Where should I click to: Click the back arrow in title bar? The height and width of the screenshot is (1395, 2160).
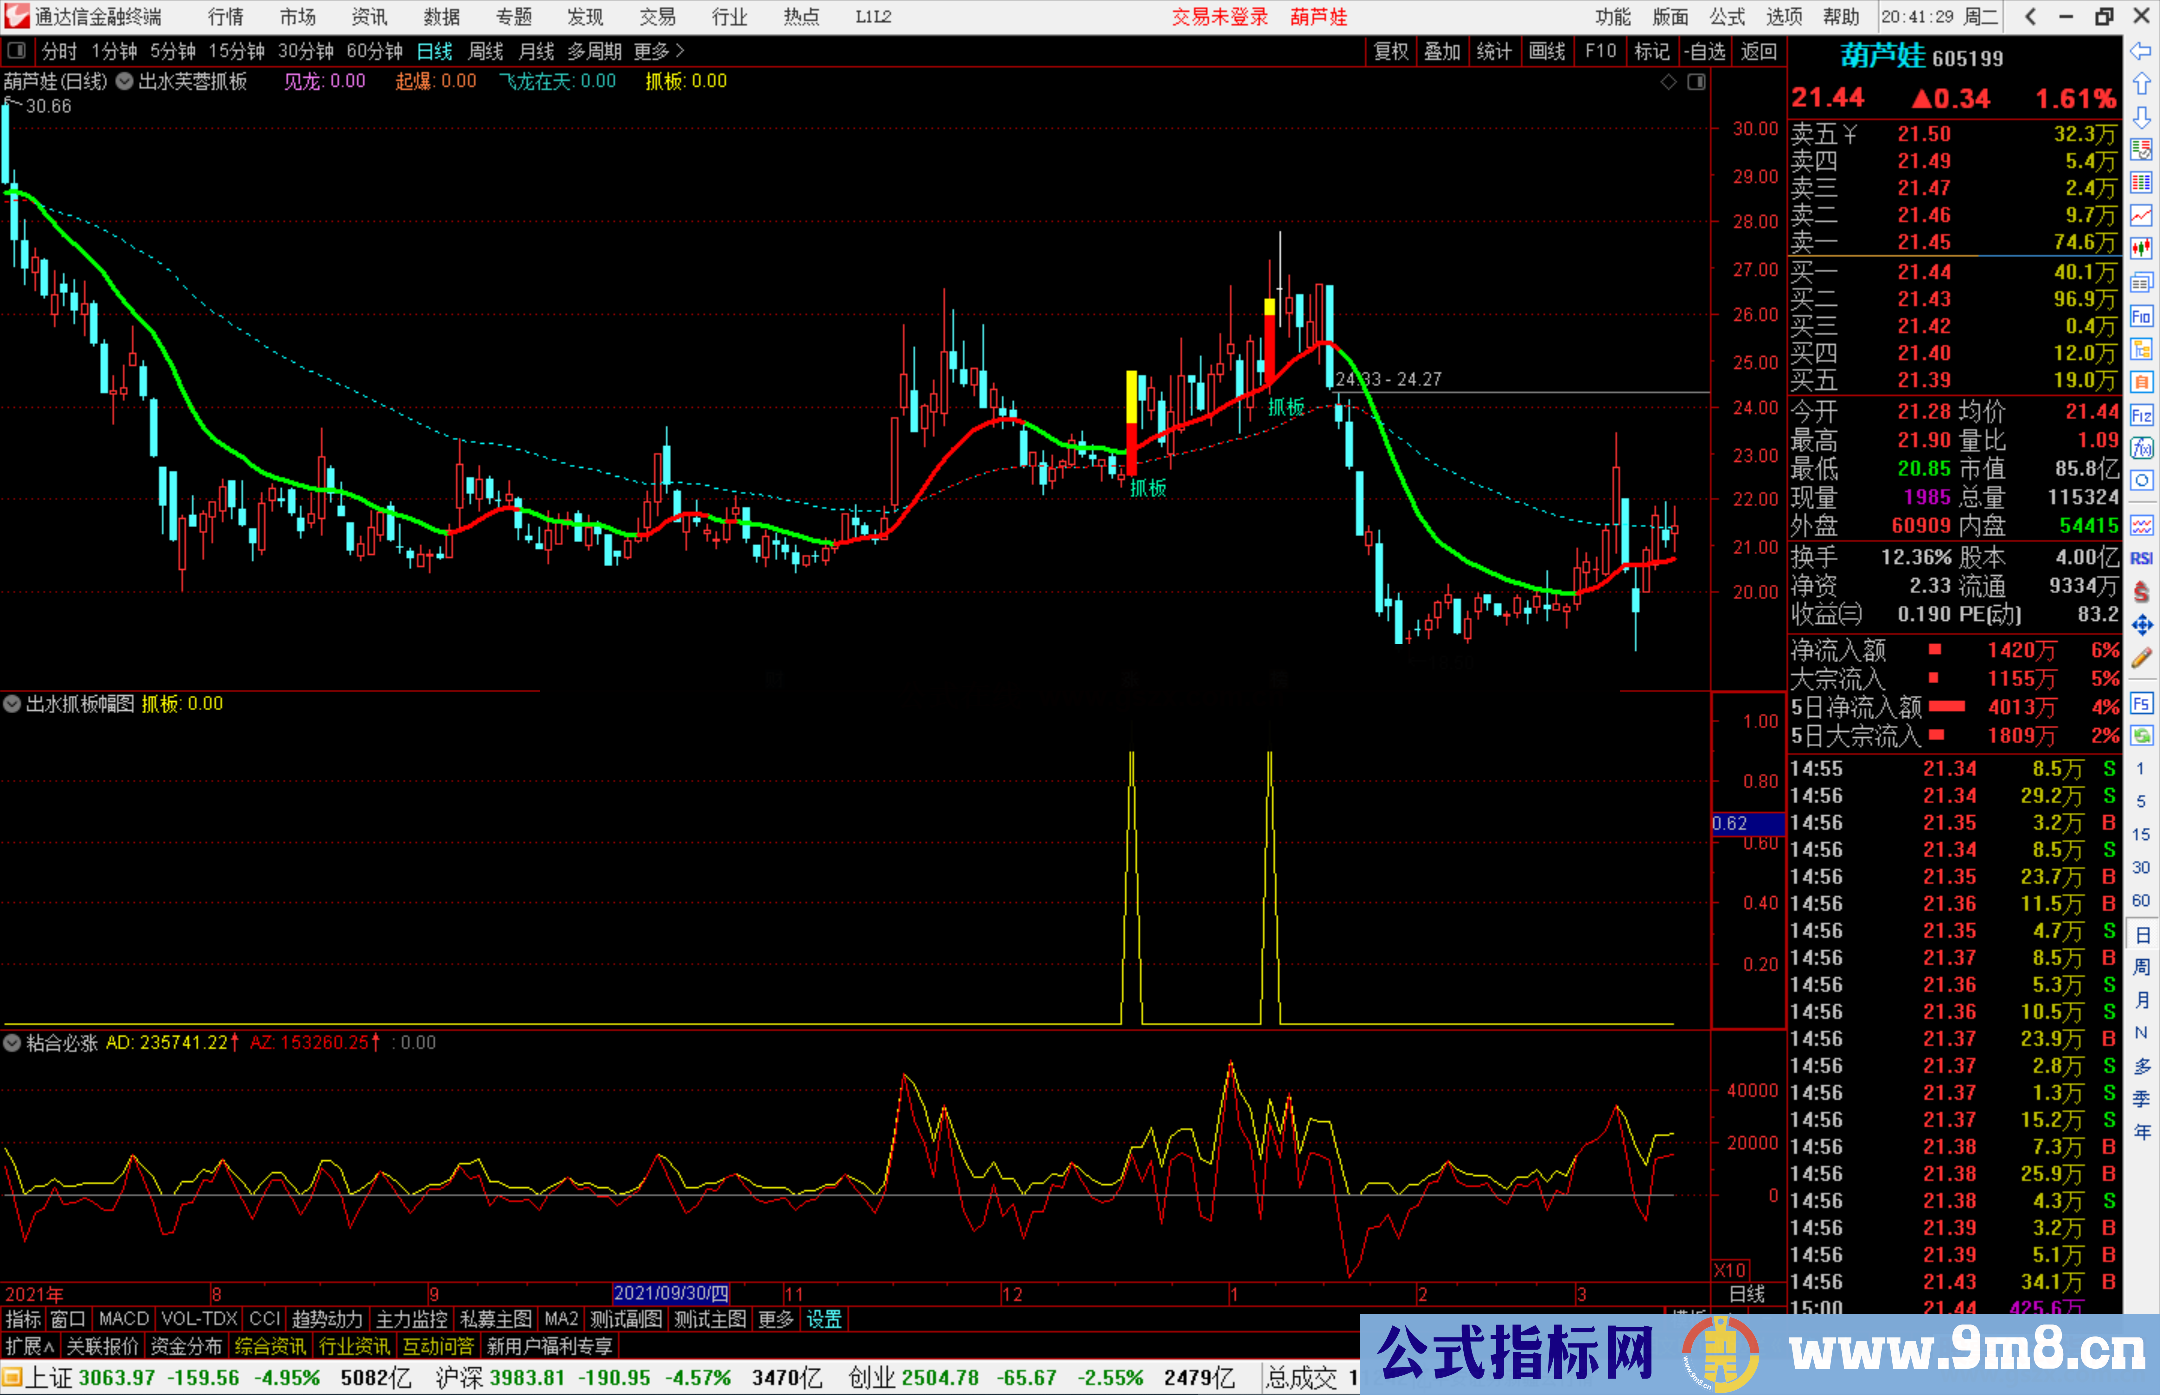tap(2030, 16)
